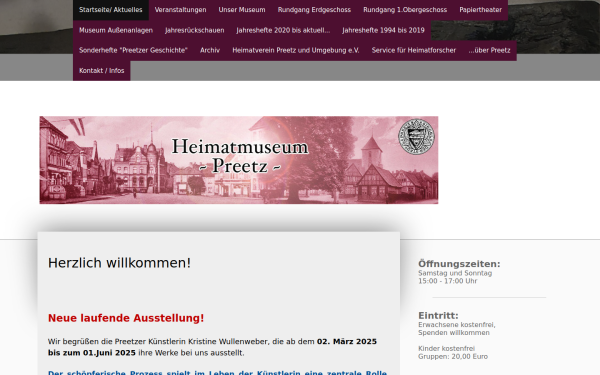
Task: Select Rundgang 1.Obergeschoss menu entry
Action: pyautogui.click(x=405, y=10)
